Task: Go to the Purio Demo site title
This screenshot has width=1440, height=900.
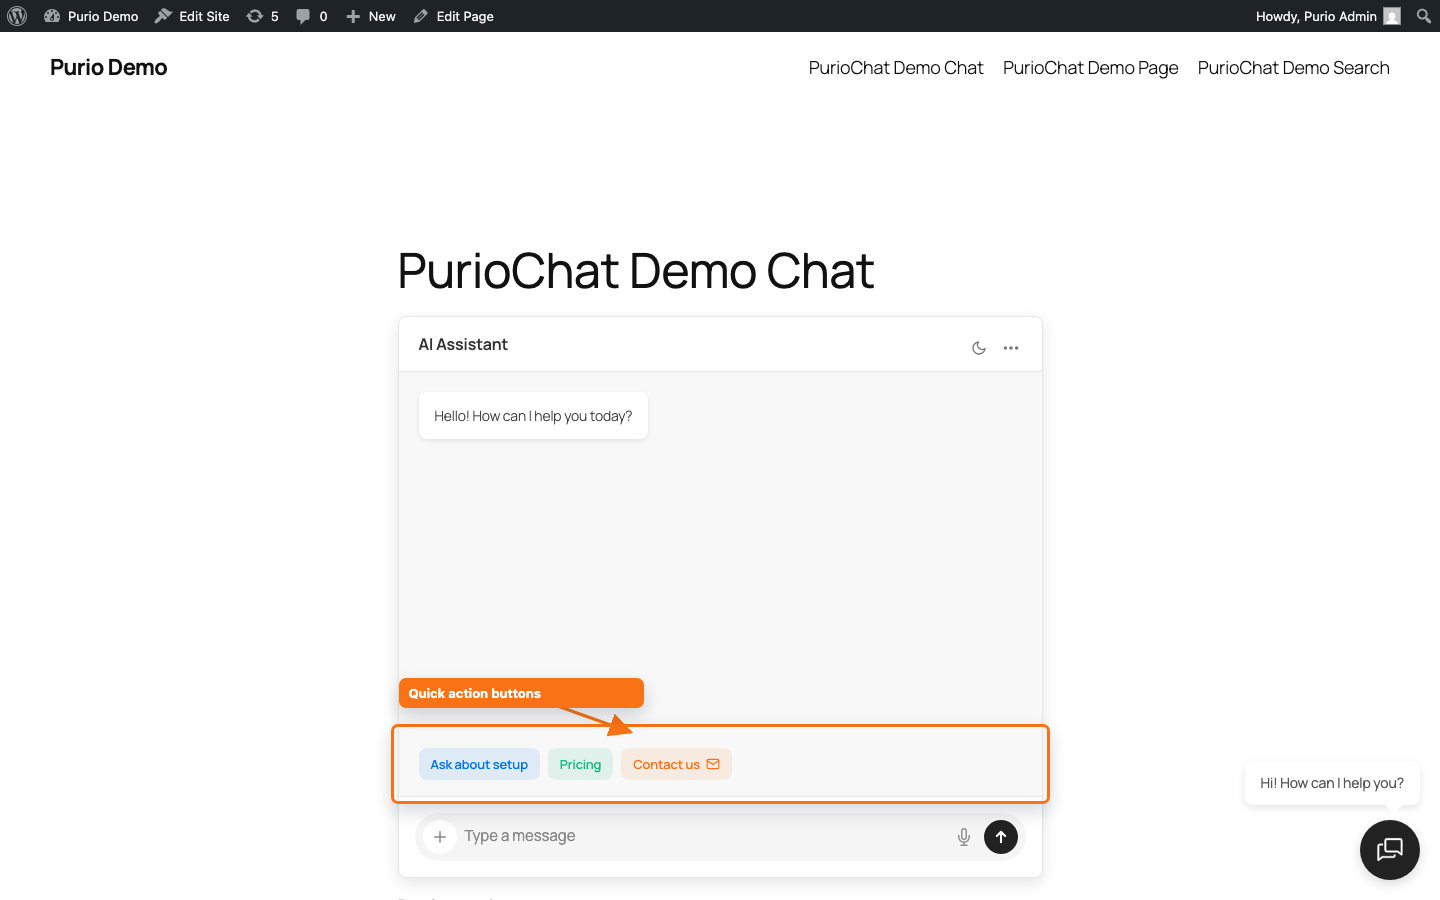Action: point(108,67)
